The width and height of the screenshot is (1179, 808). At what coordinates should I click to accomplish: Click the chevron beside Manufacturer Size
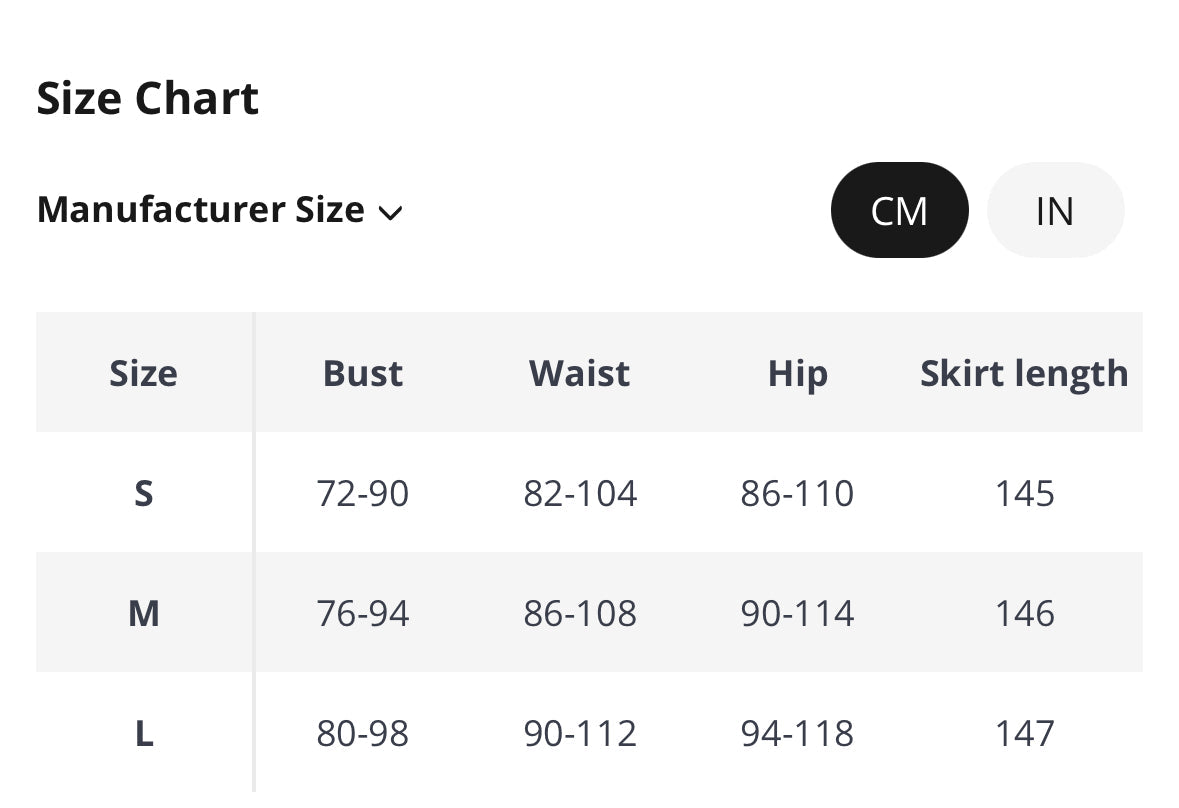click(x=391, y=213)
